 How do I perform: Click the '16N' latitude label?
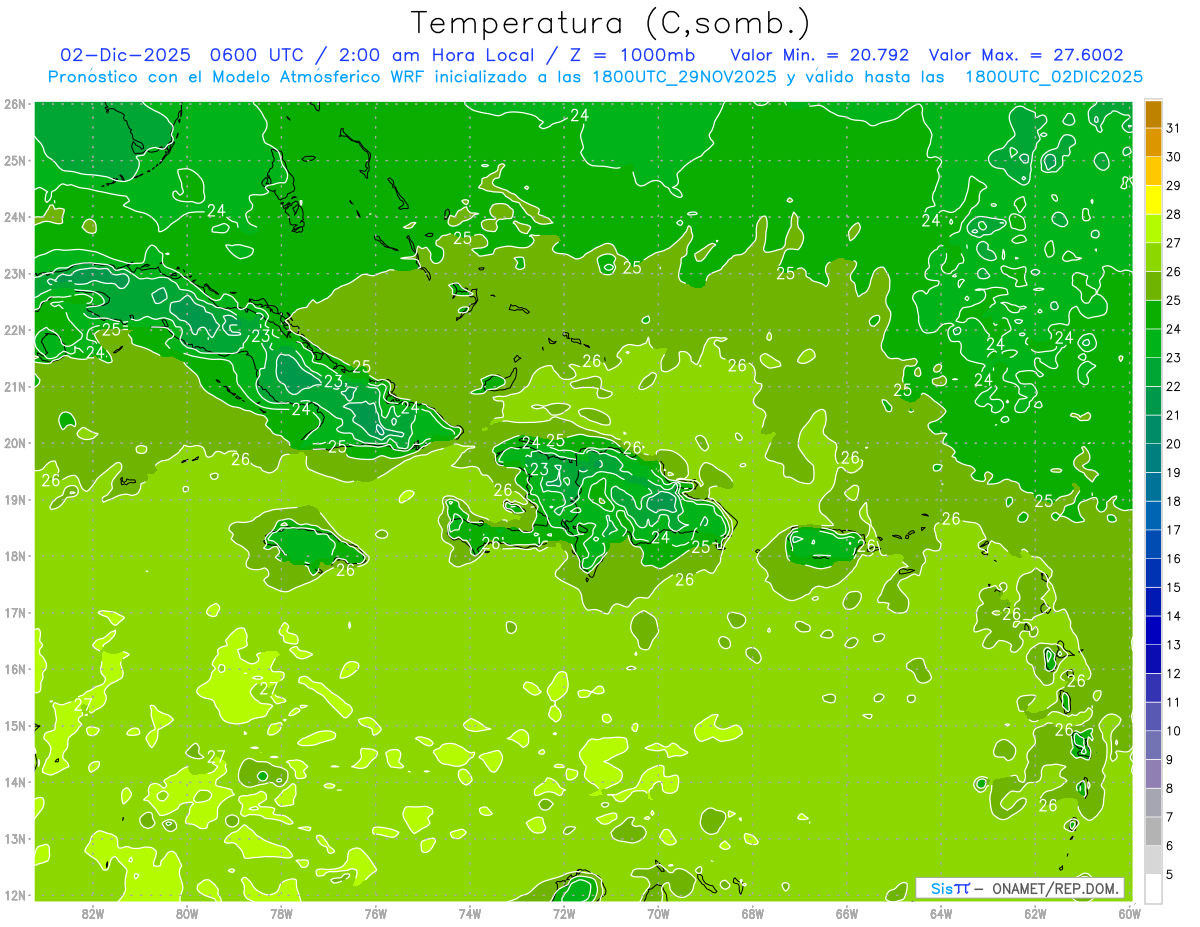pos(15,669)
